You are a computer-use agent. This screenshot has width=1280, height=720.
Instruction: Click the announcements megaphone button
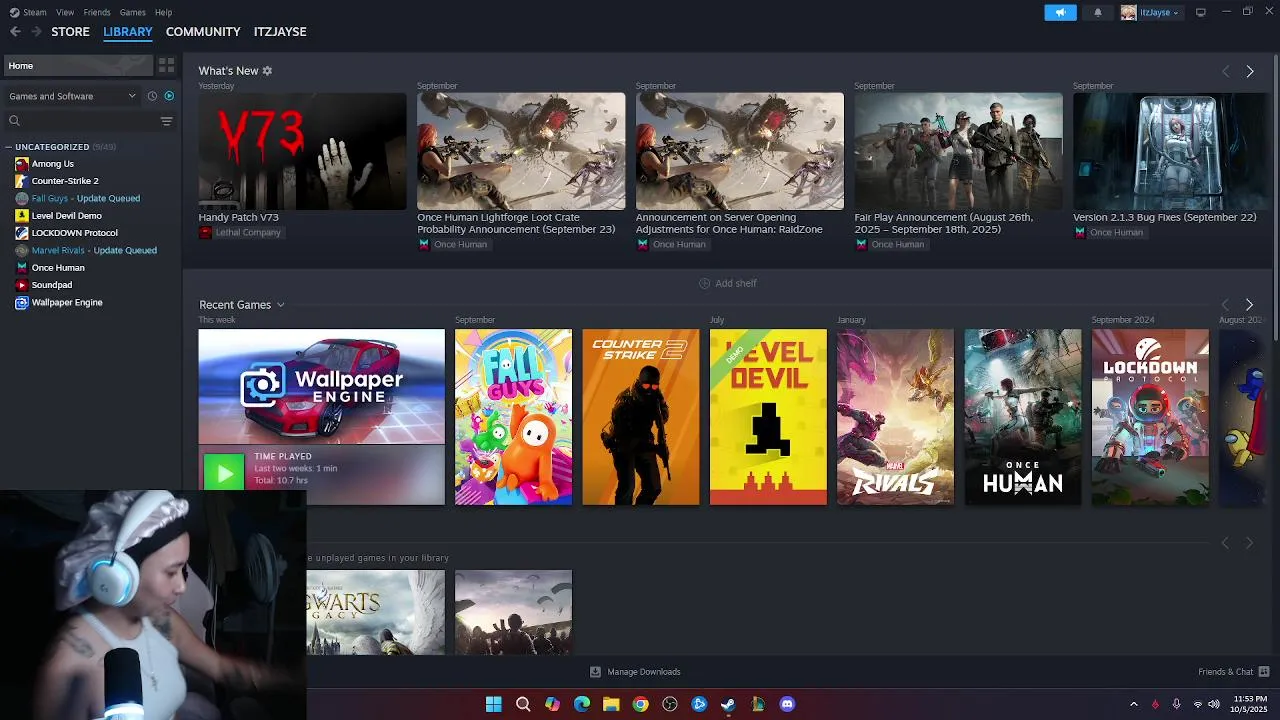coord(1061,12)
